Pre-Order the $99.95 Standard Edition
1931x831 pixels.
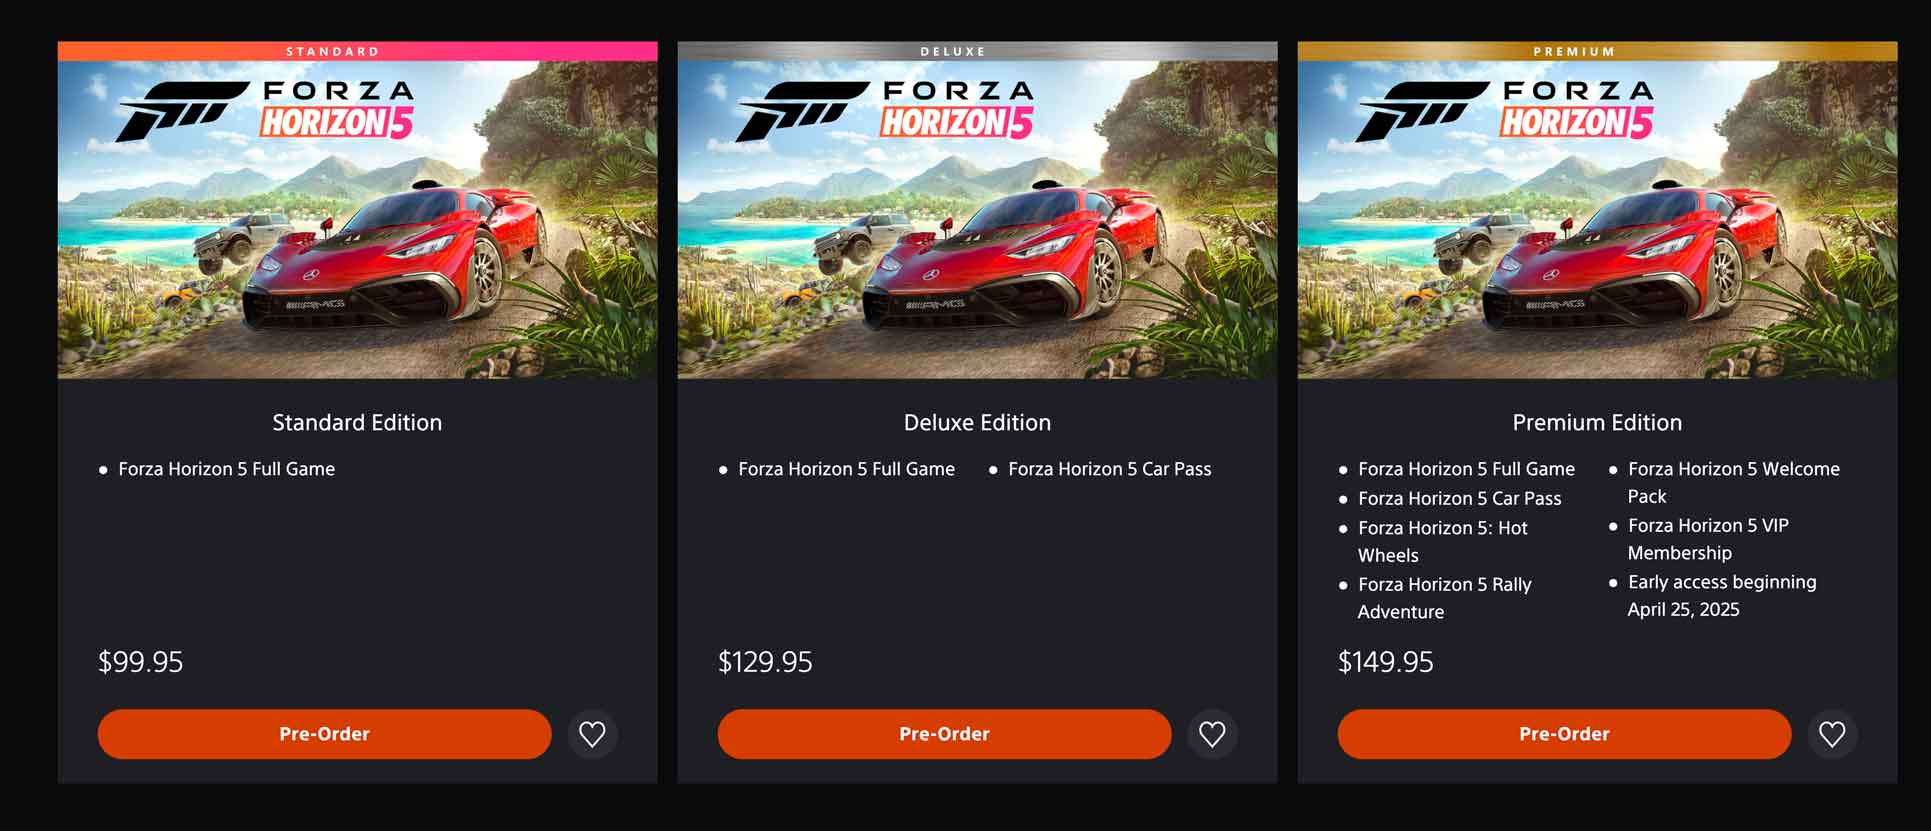click(x=324, y=734)
